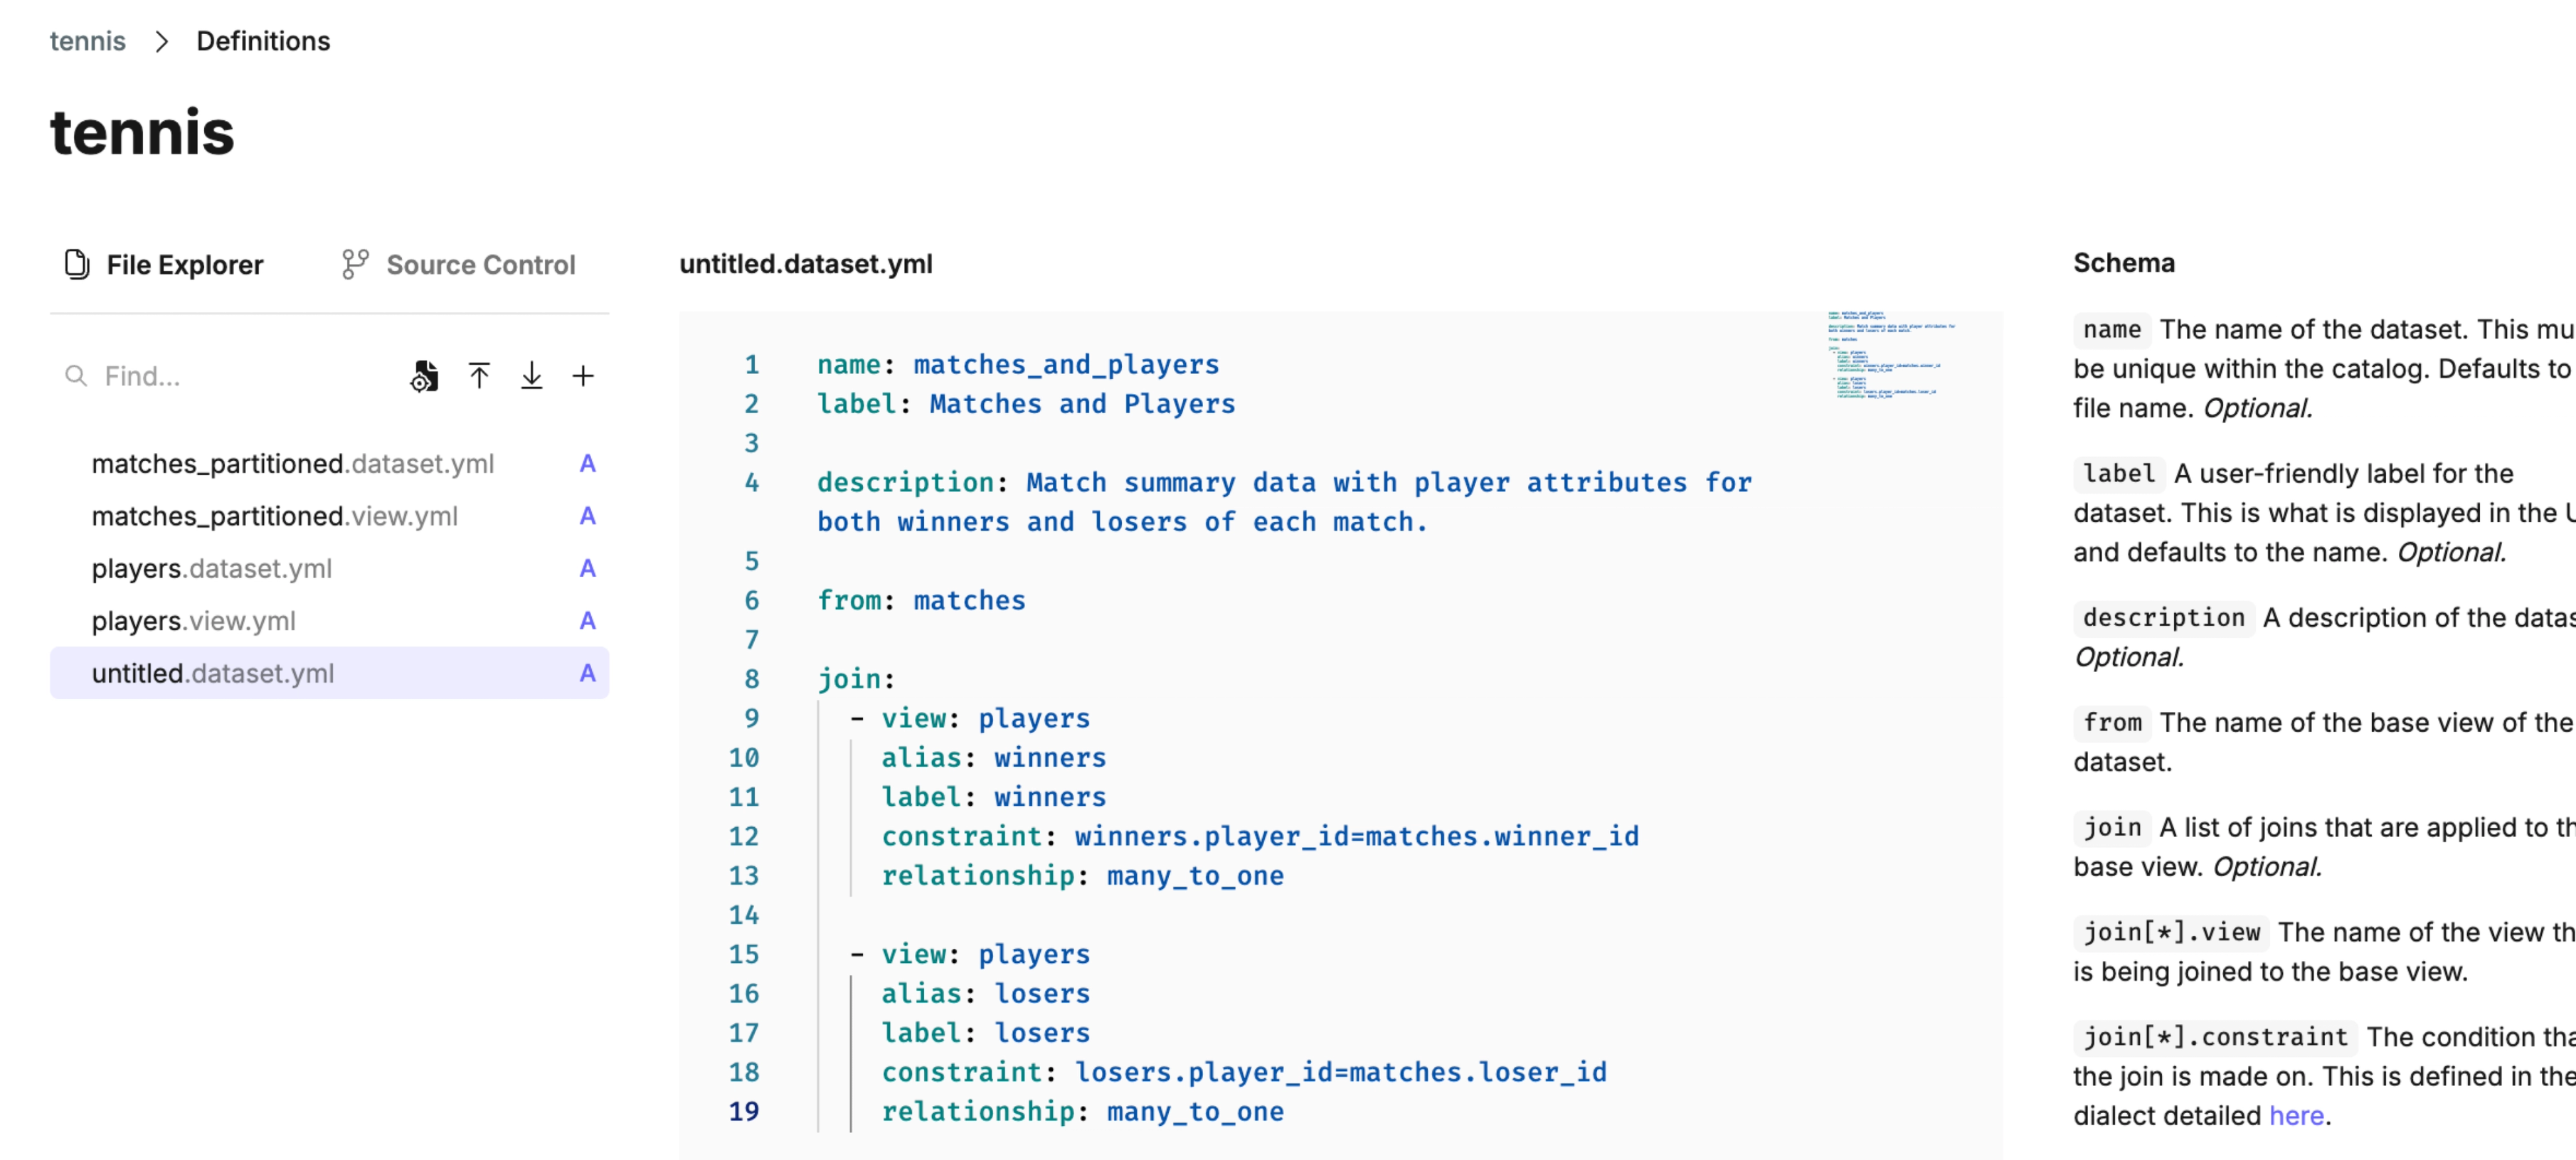Screen dimensions: 2576x1160
Task: Click the plus icon to add file
Action: (583, 376)
